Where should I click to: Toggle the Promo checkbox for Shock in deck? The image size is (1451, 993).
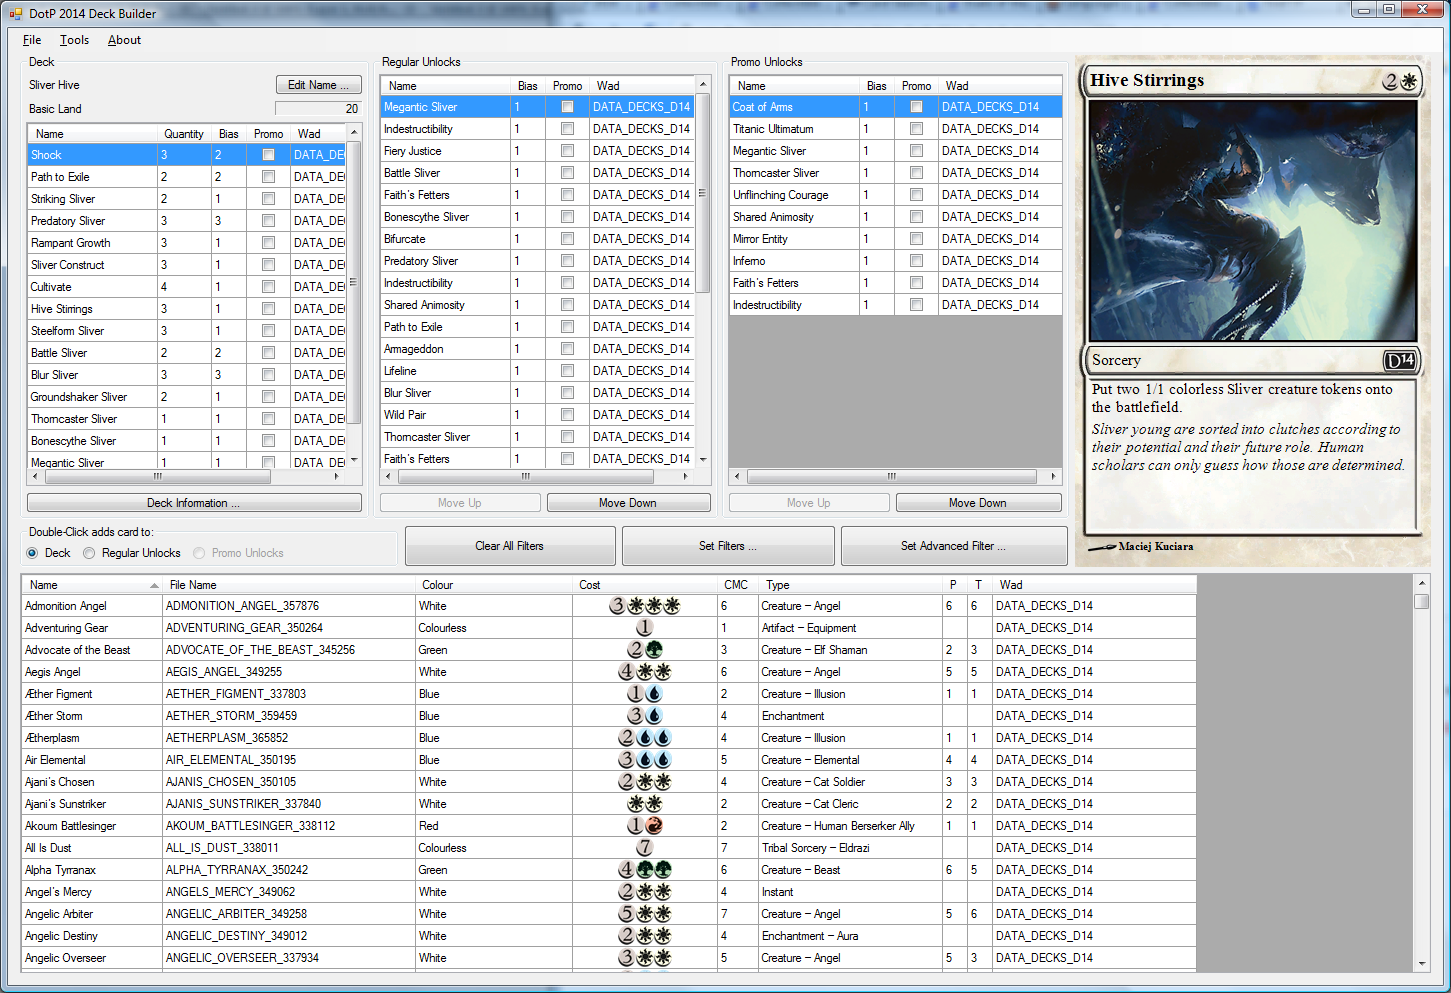point(268,155)
